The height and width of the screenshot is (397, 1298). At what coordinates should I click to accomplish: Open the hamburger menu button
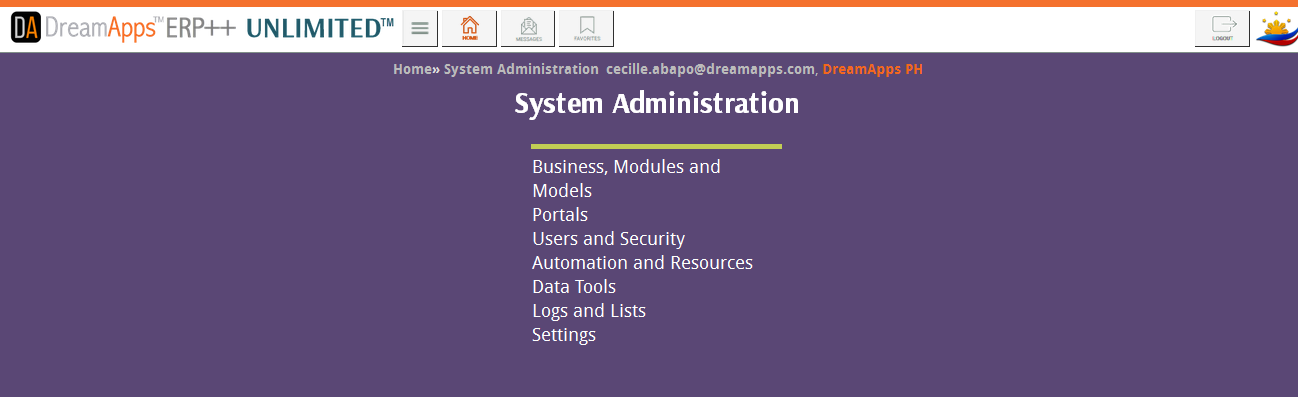click(420, 28)
